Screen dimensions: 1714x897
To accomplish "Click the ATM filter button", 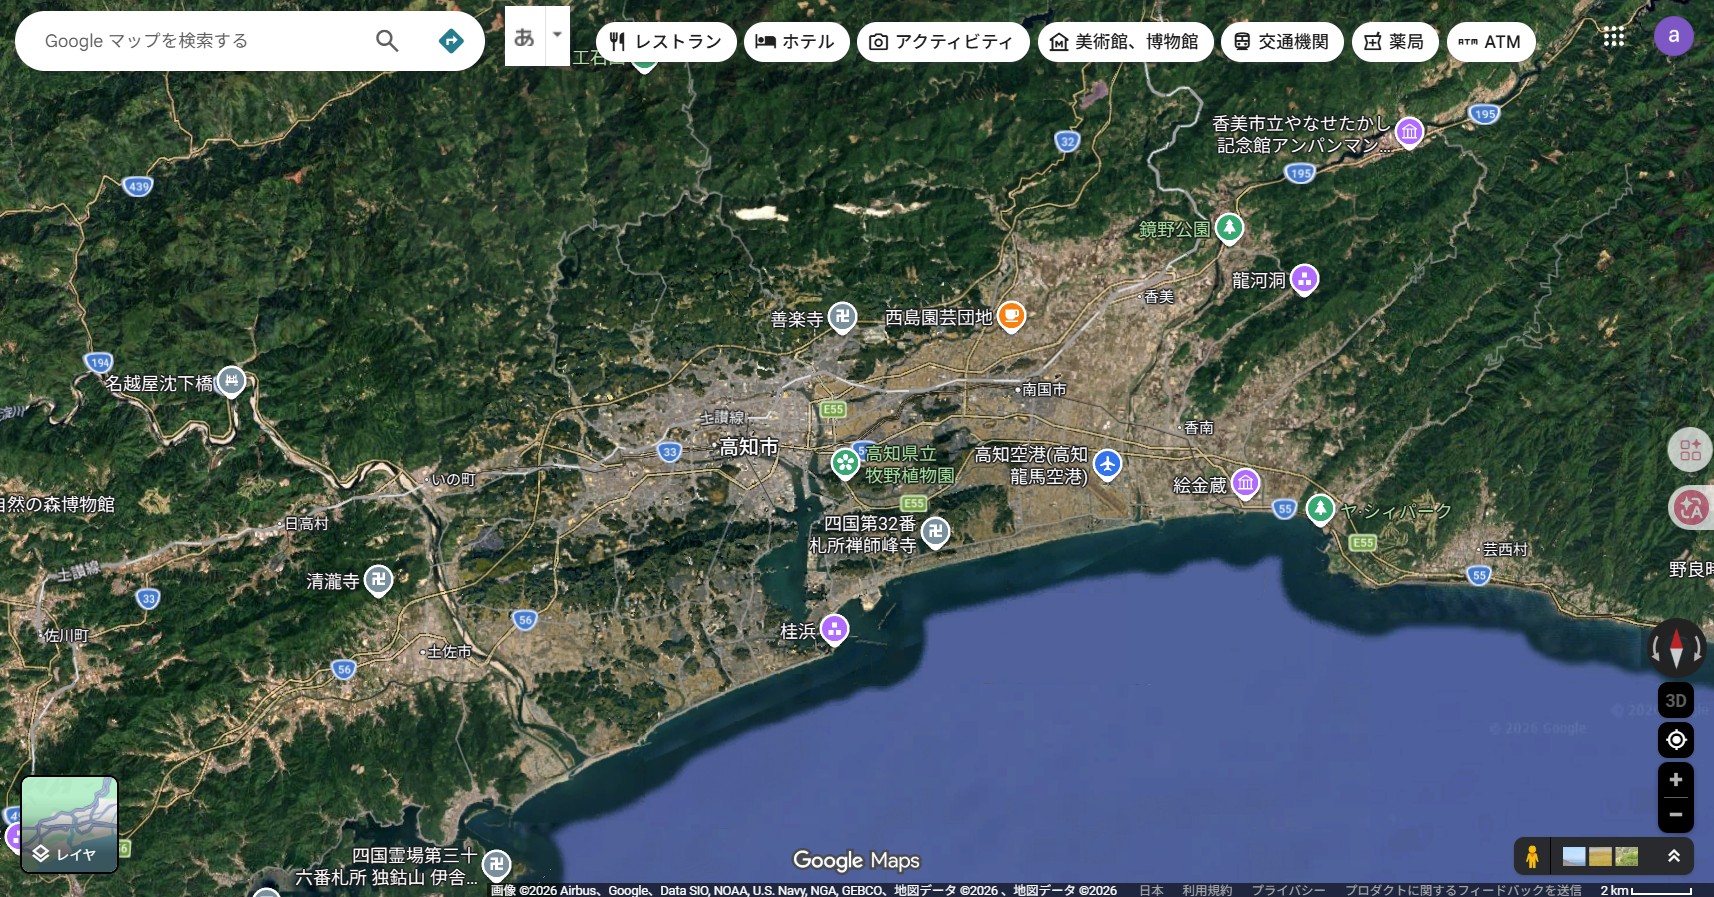I will [1490, 42].
